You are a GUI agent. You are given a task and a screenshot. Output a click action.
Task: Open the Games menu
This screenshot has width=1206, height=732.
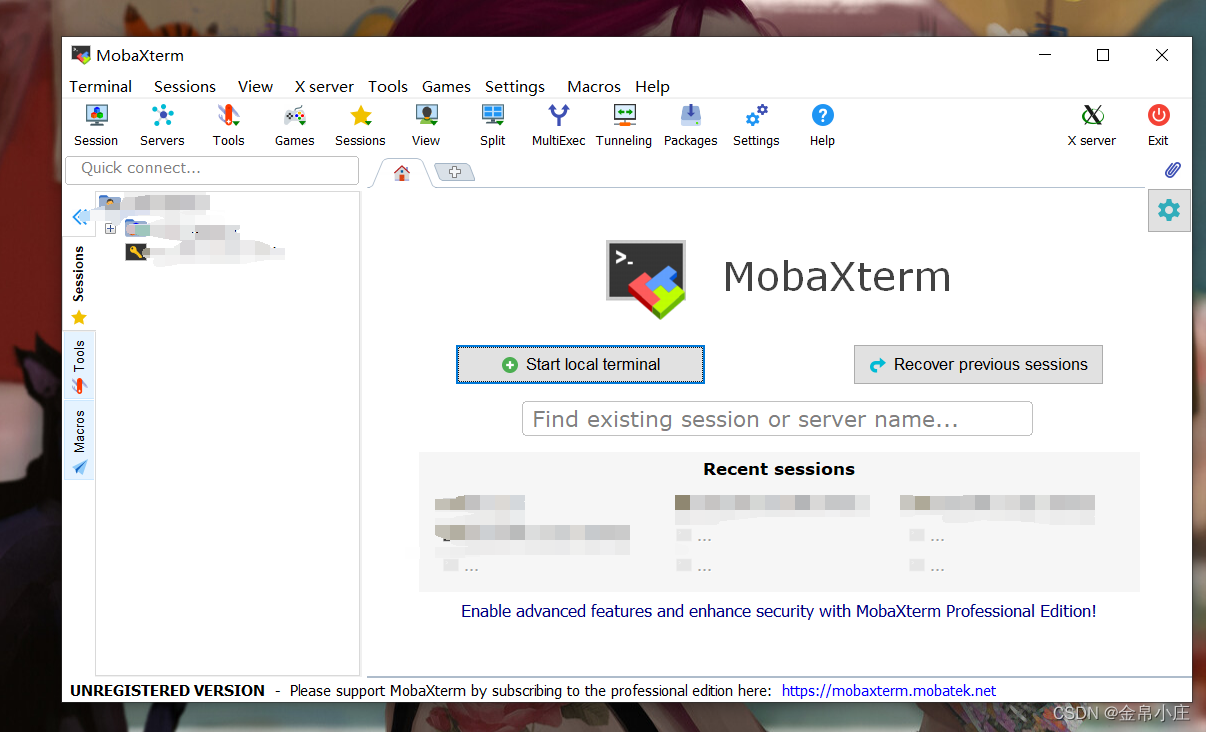(x=446, y=87)
